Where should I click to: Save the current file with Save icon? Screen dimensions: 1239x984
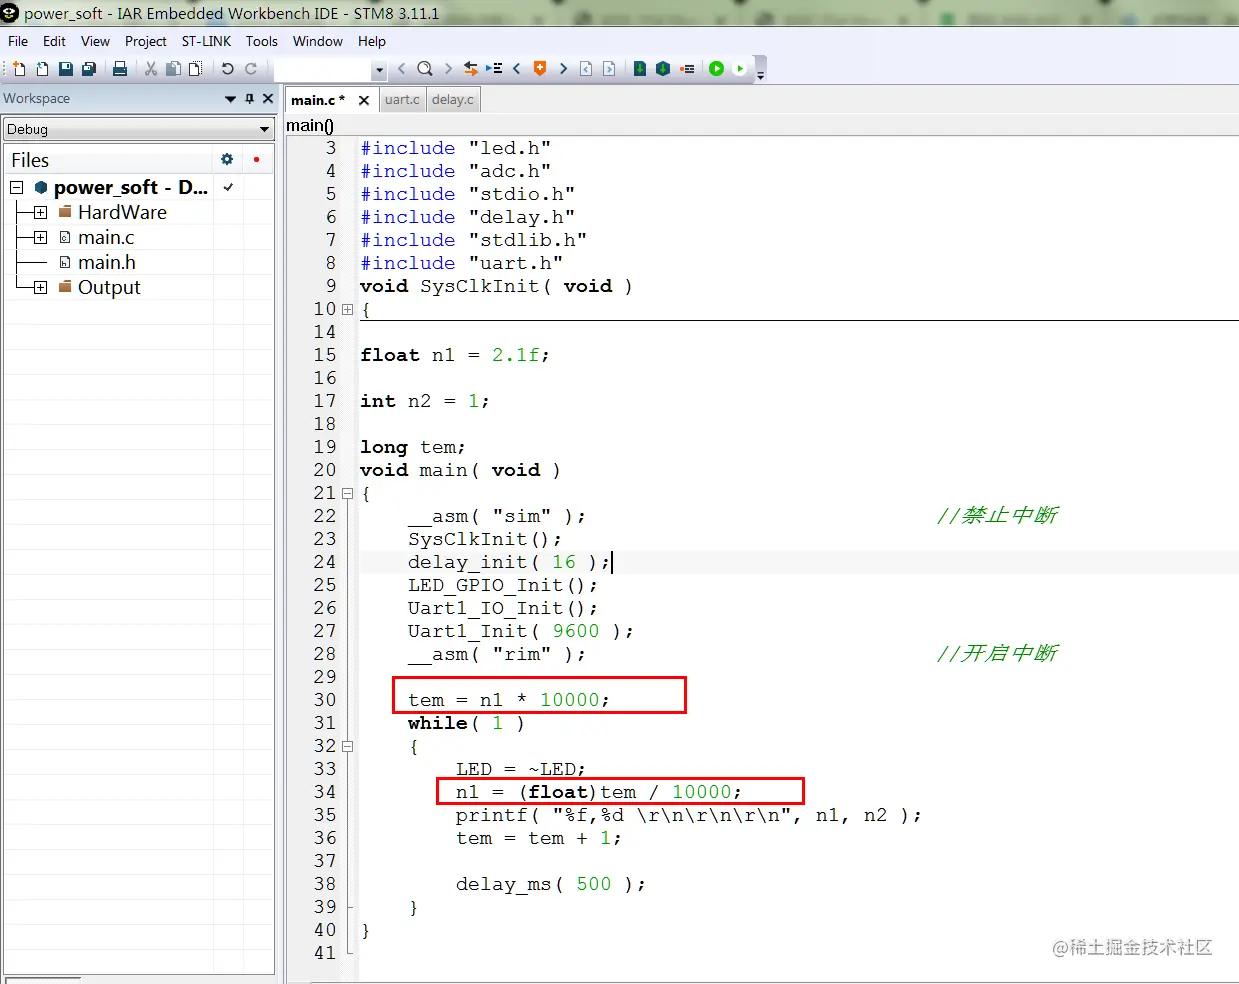click(65, 69)
